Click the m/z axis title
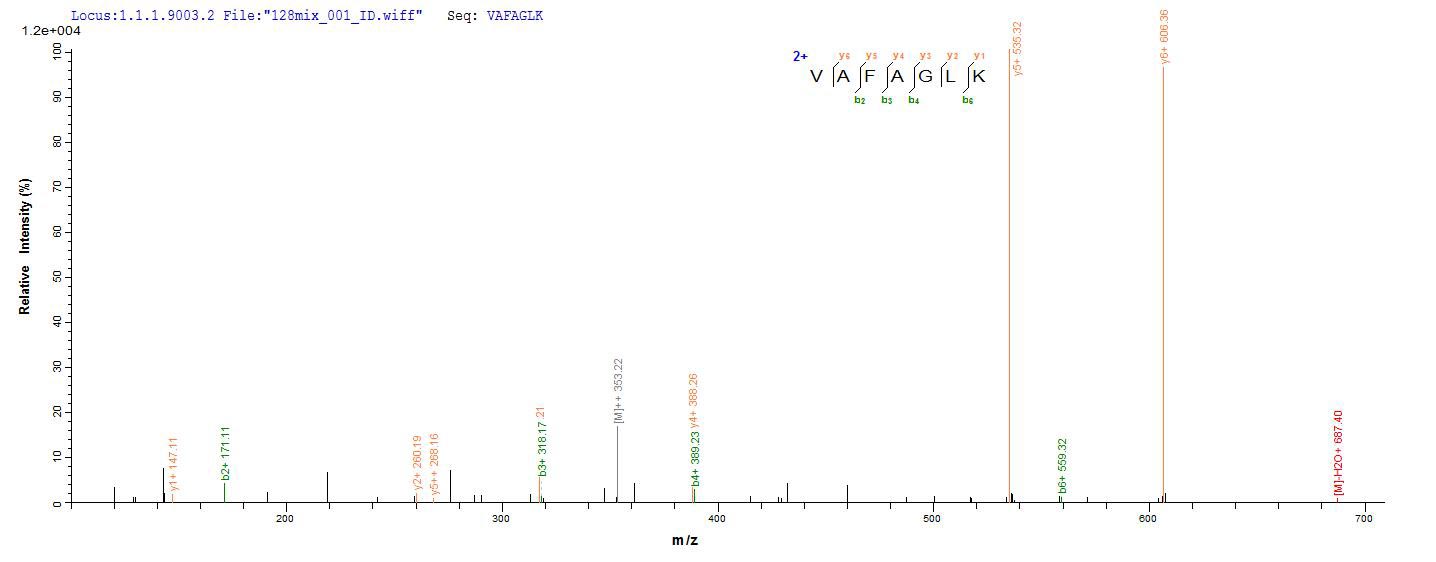 click(x=684, y=541)
